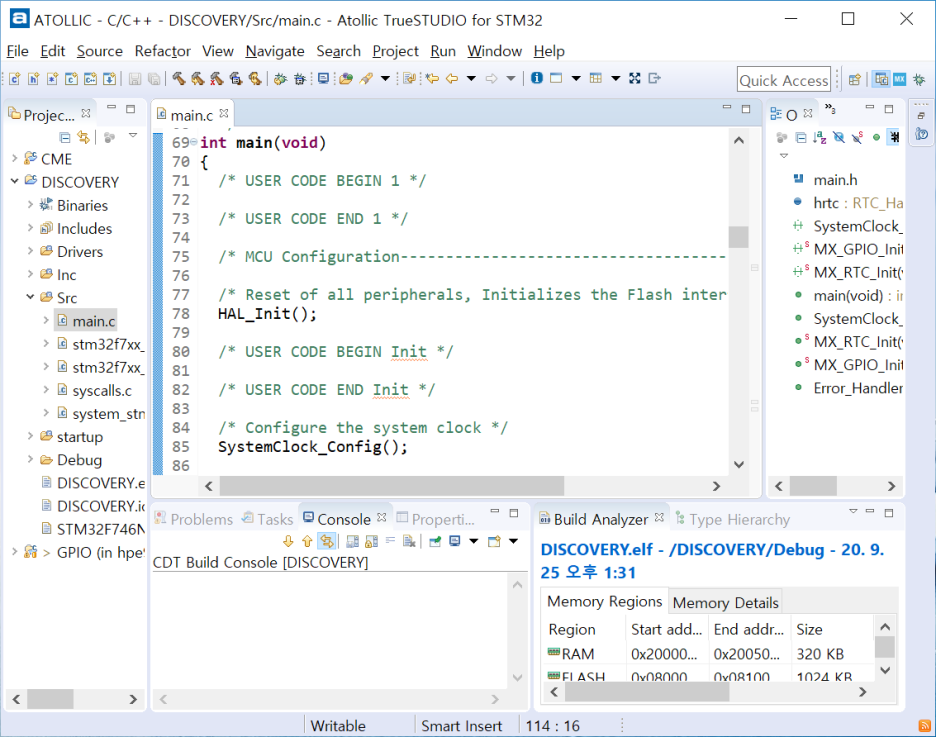The width and height of the screenshot is (936, 737).
Task: Click the hammer icon with red X
Action: 217,78
